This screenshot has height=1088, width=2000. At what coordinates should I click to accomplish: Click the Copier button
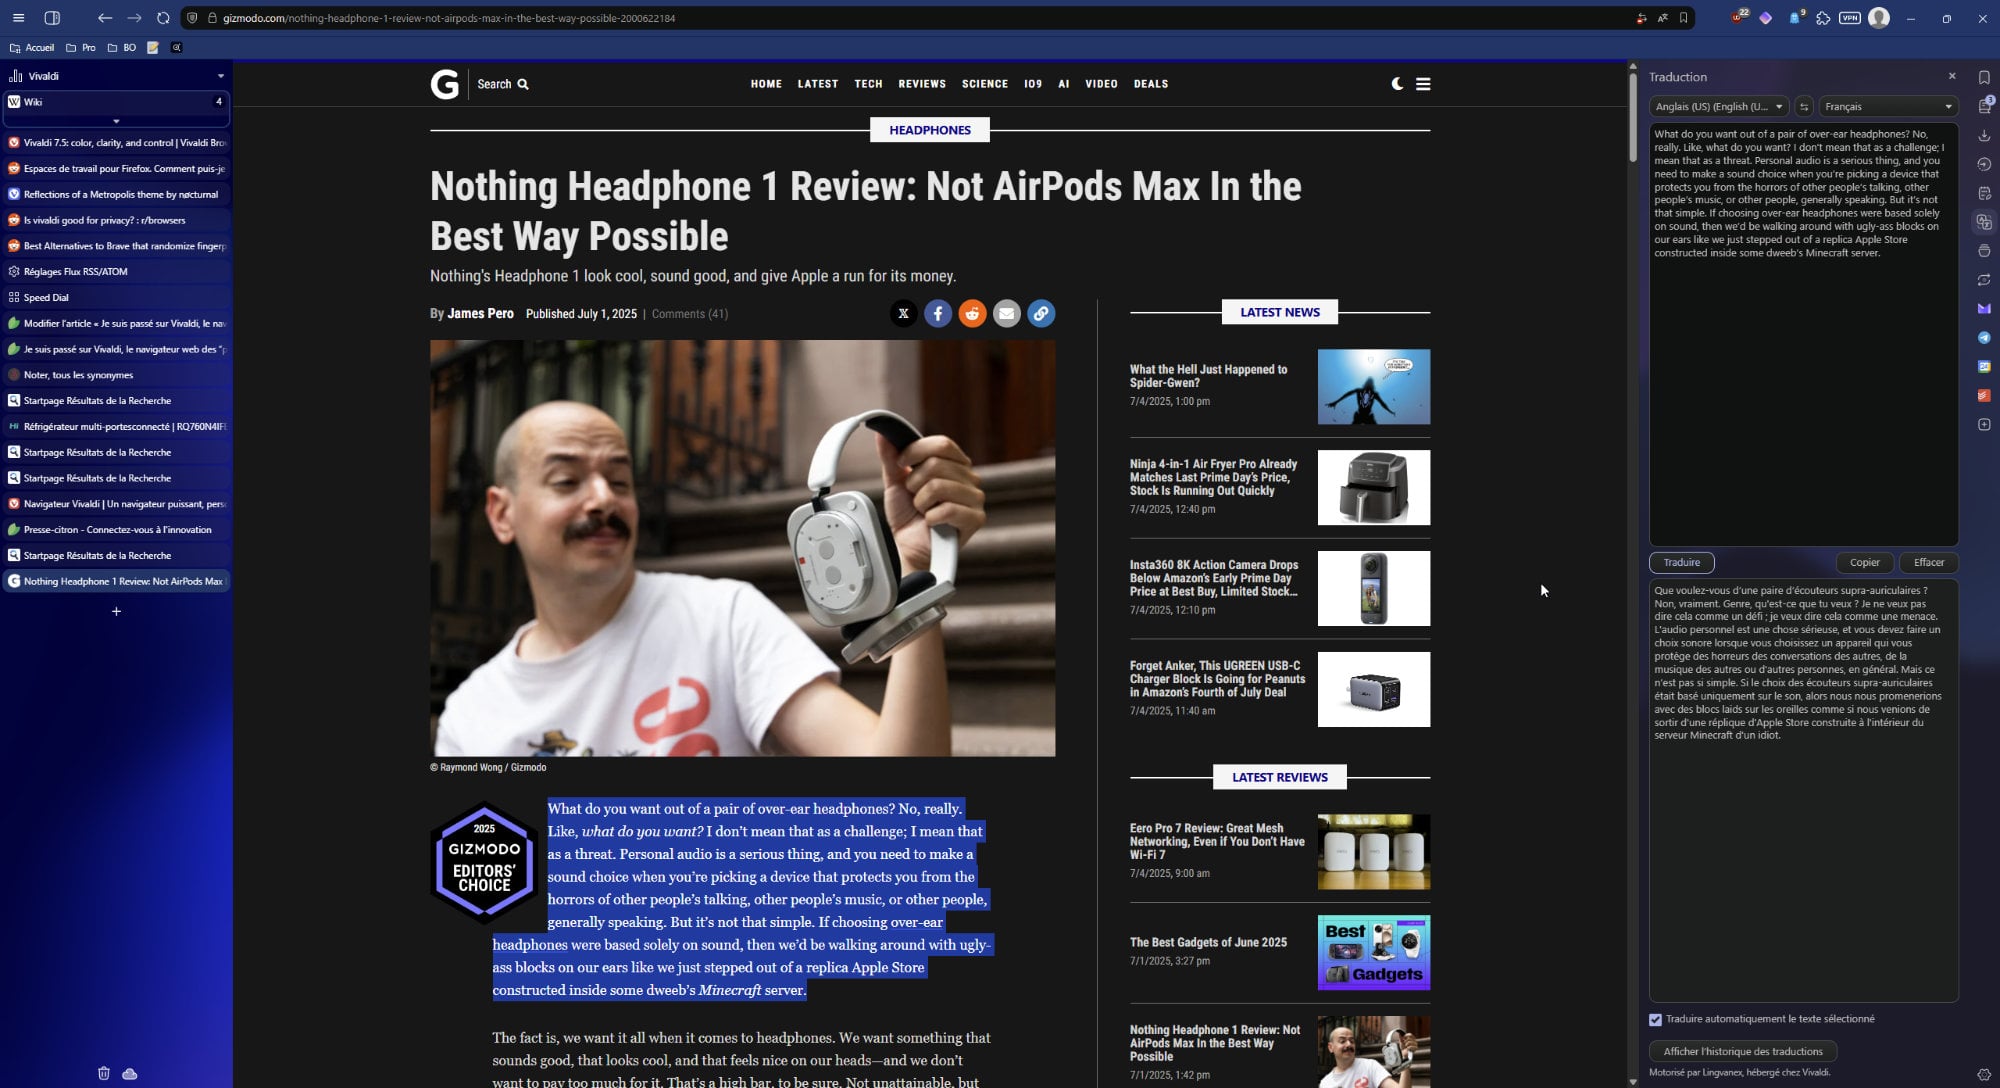point(1865,563)
